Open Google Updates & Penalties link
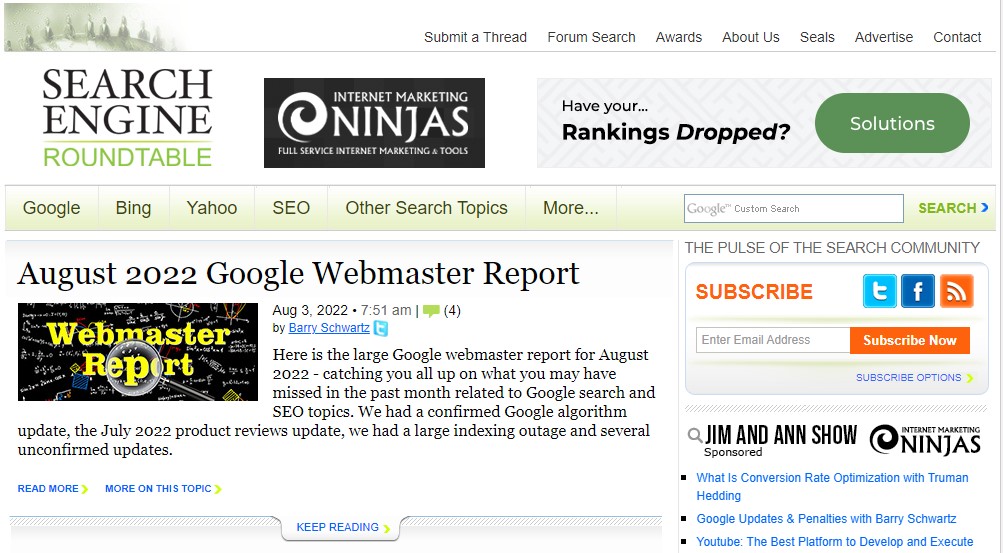Screen dimensions: 1003x553 pyautogui.click(x=826, y=518)
